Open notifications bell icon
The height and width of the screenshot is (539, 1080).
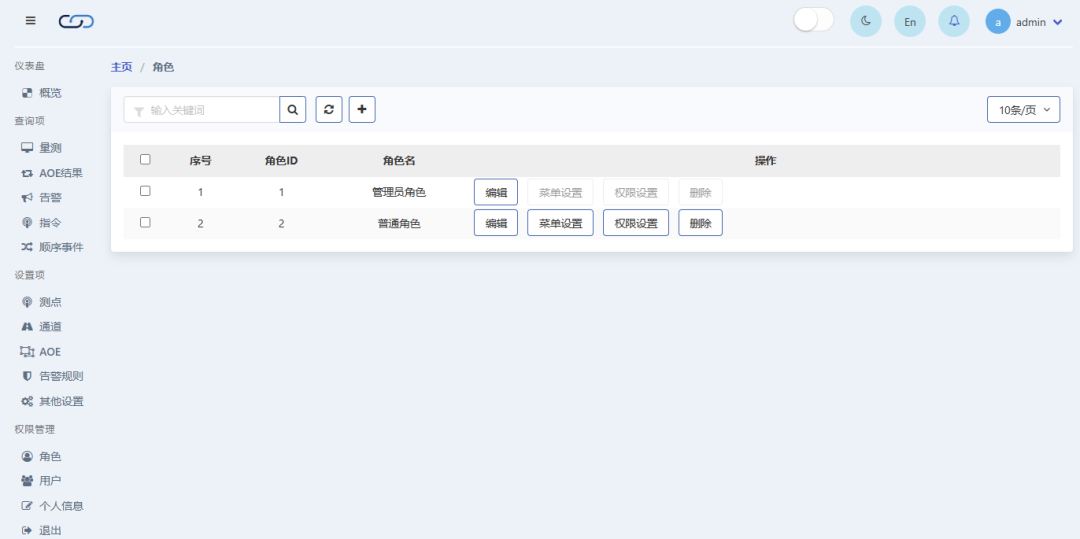[954, 21]
